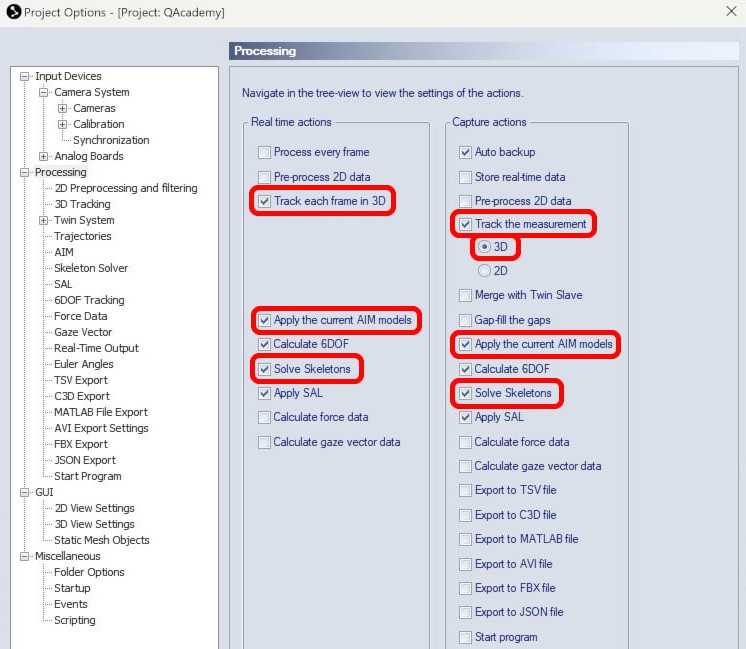Uncheck Auto backup in Capture actions

point(465,153)
